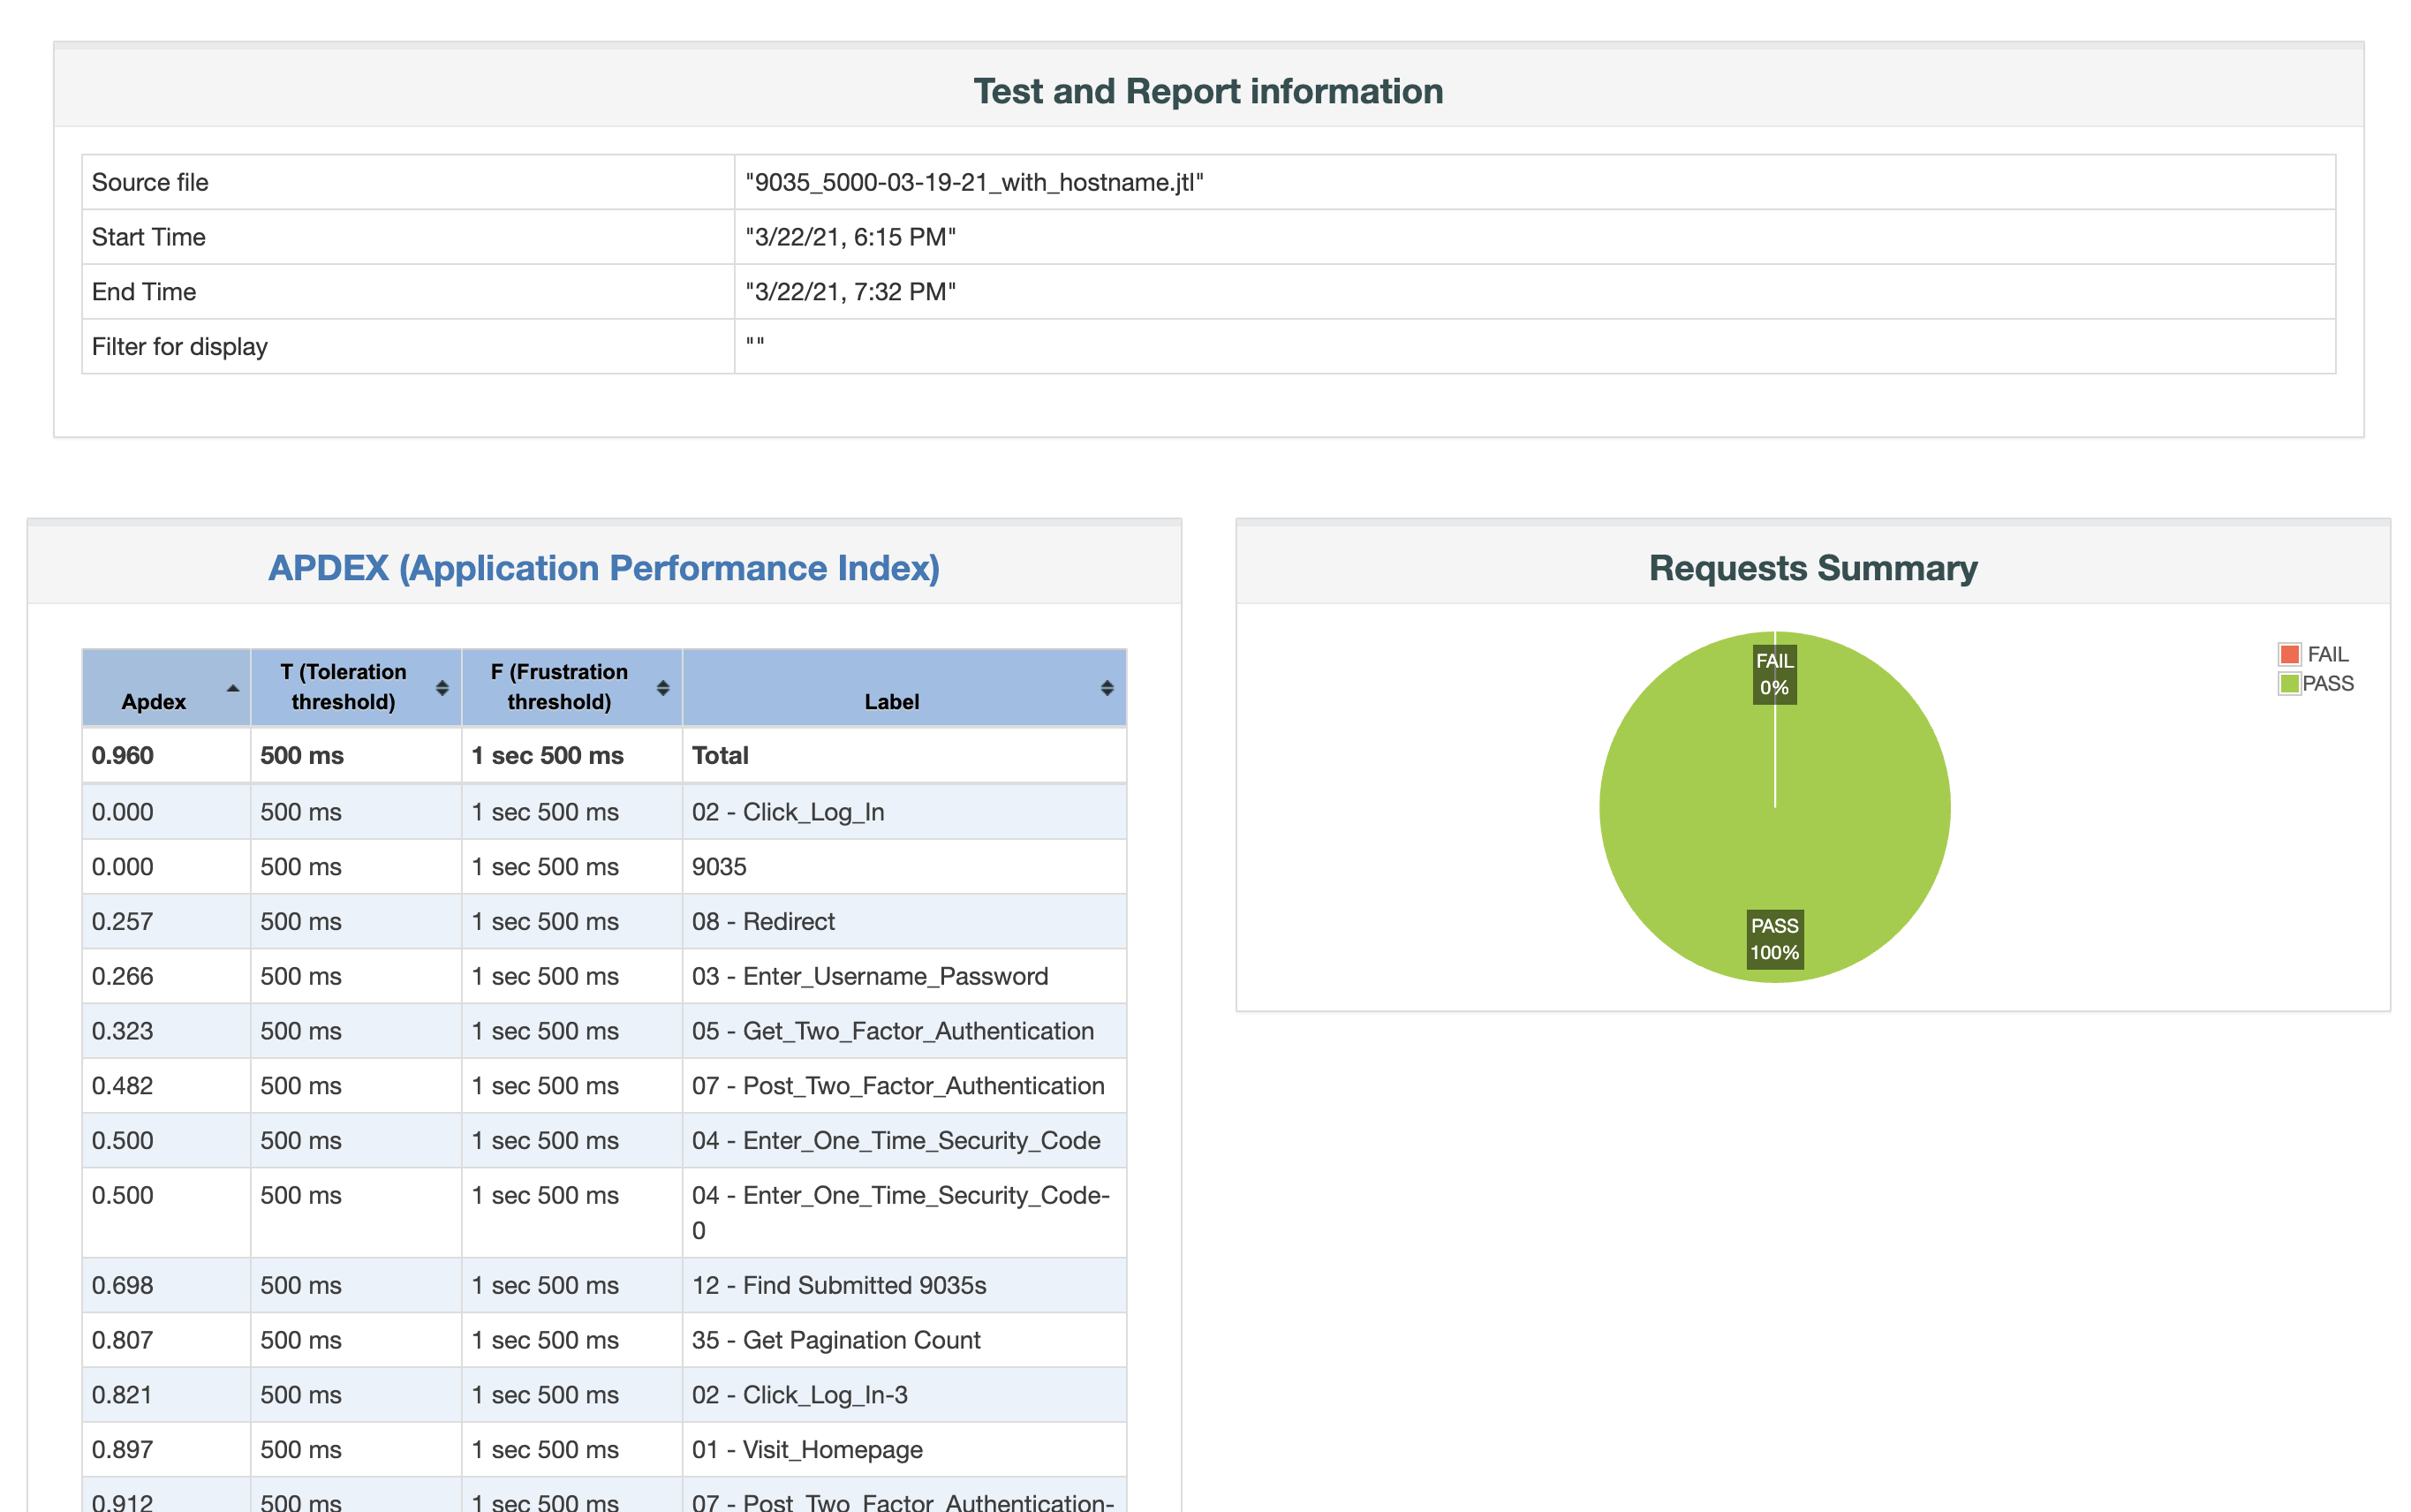2411x1512 pixels.
Task: Click label 02 - Click_Log_In-3
Action: coord(800,1395)
